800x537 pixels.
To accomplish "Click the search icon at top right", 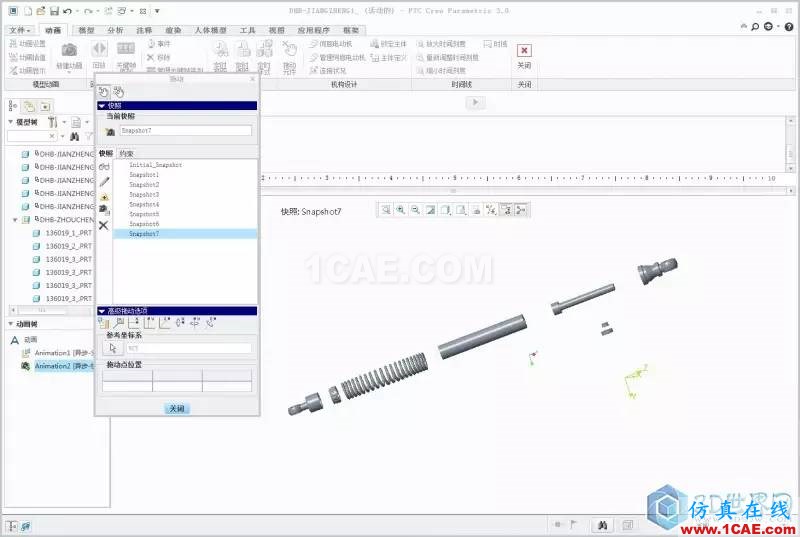I will point(755,27).
